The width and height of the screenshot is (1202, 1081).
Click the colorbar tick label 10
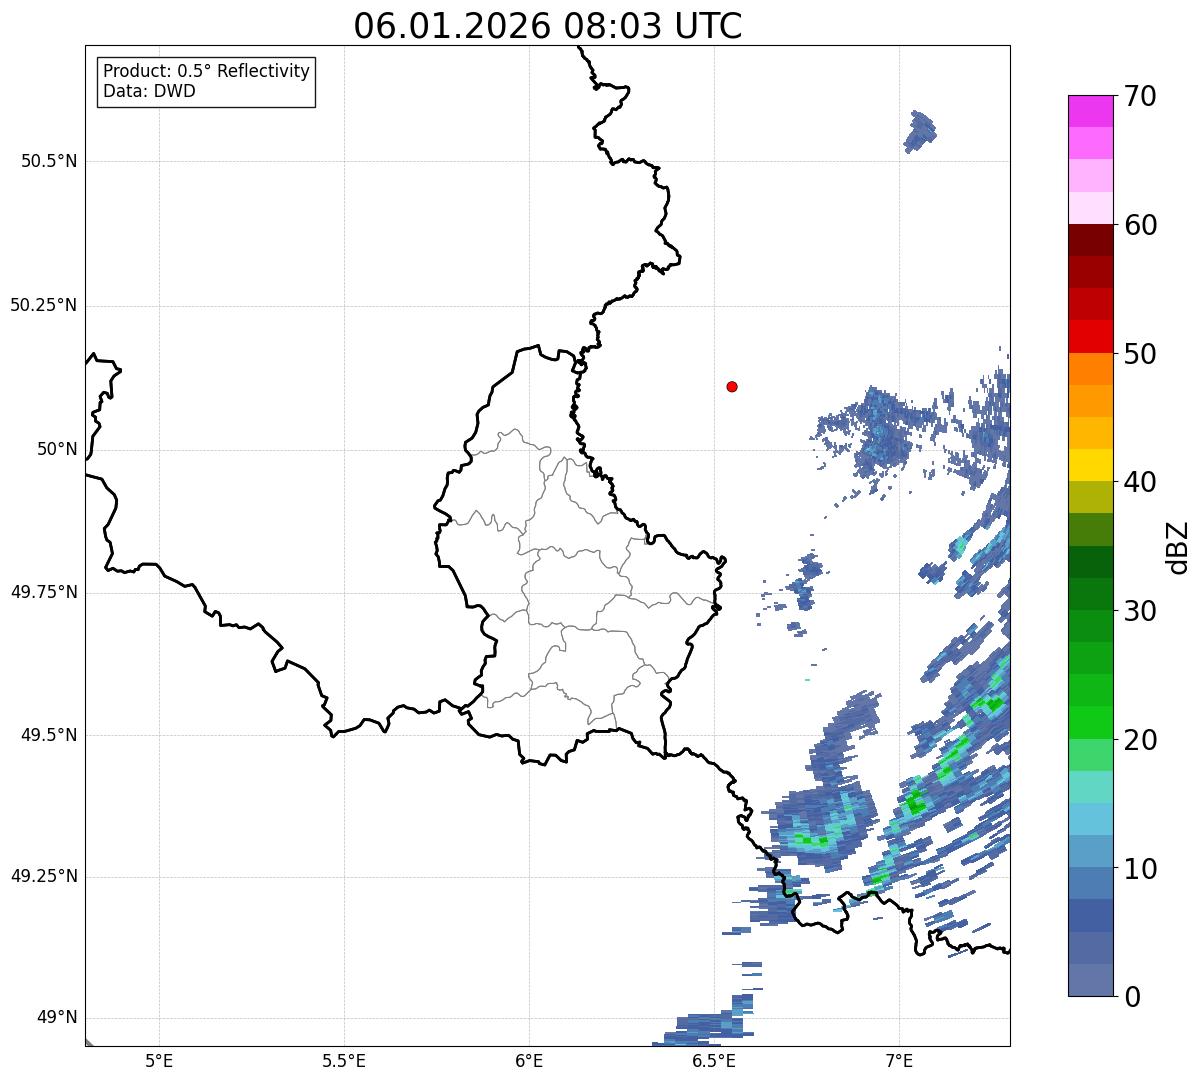(x=1140, y=869)
